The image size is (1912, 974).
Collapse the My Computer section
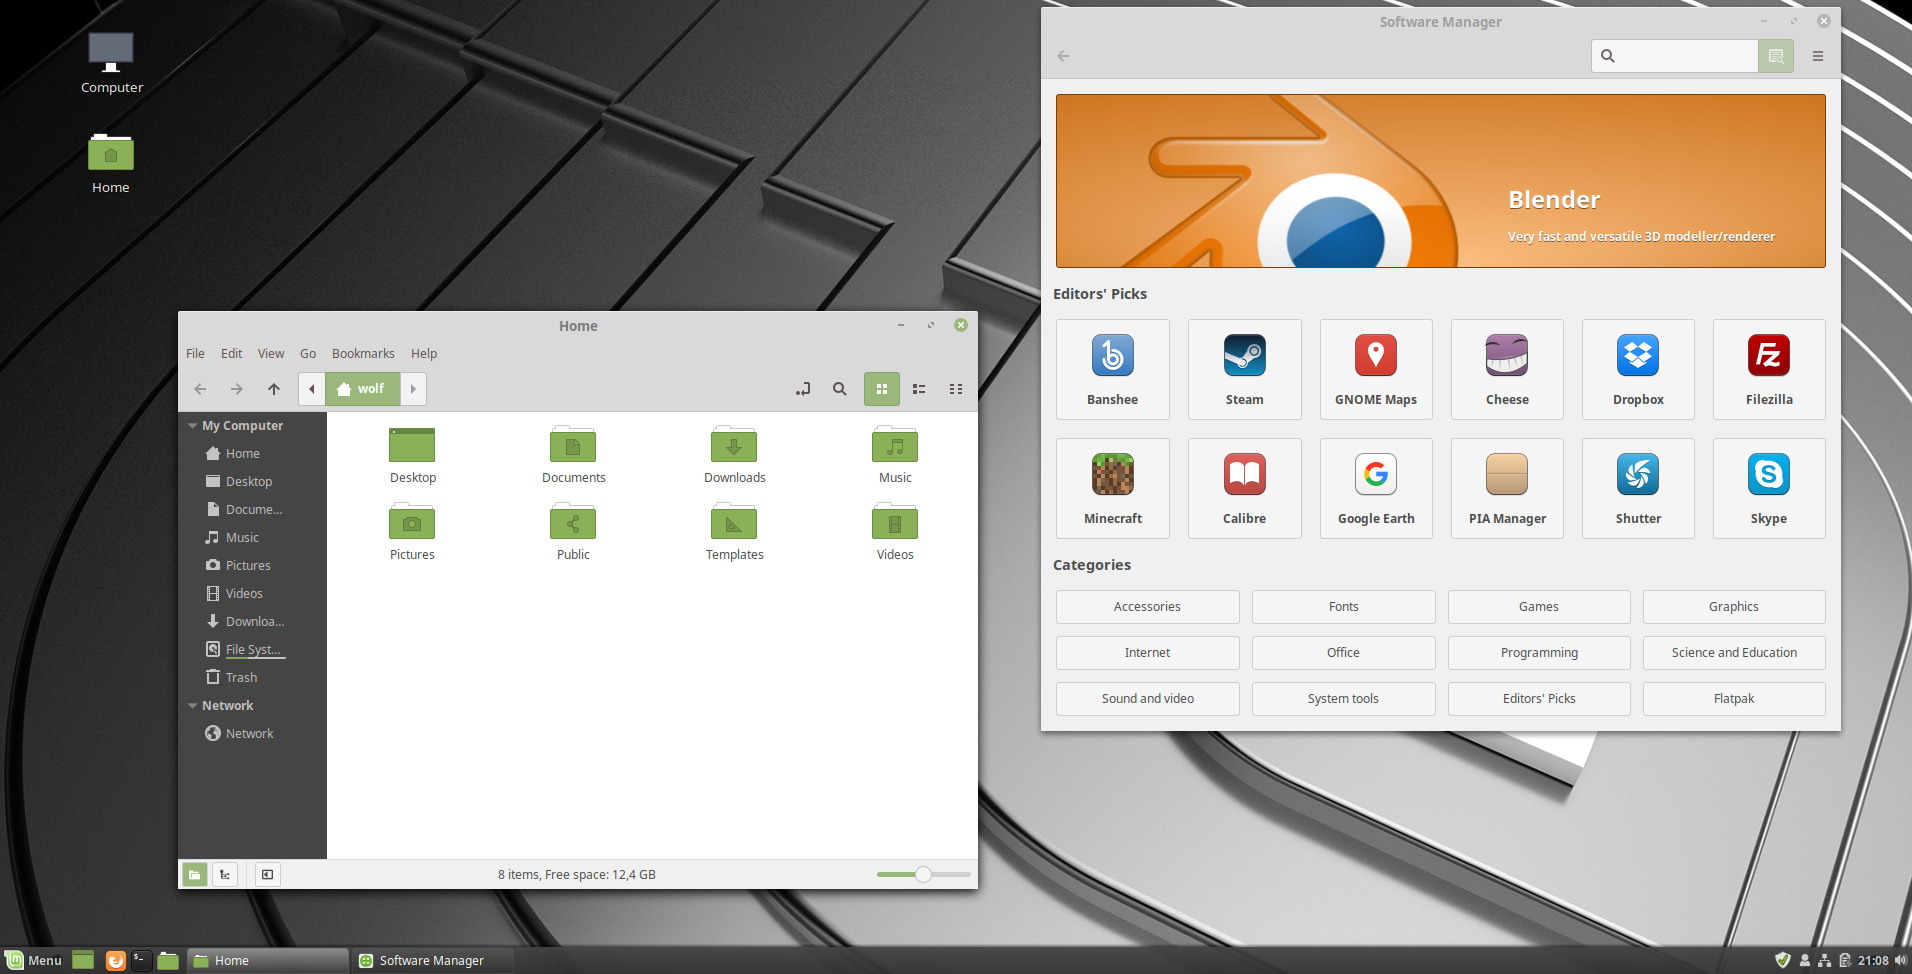click(x=193, y=426)
